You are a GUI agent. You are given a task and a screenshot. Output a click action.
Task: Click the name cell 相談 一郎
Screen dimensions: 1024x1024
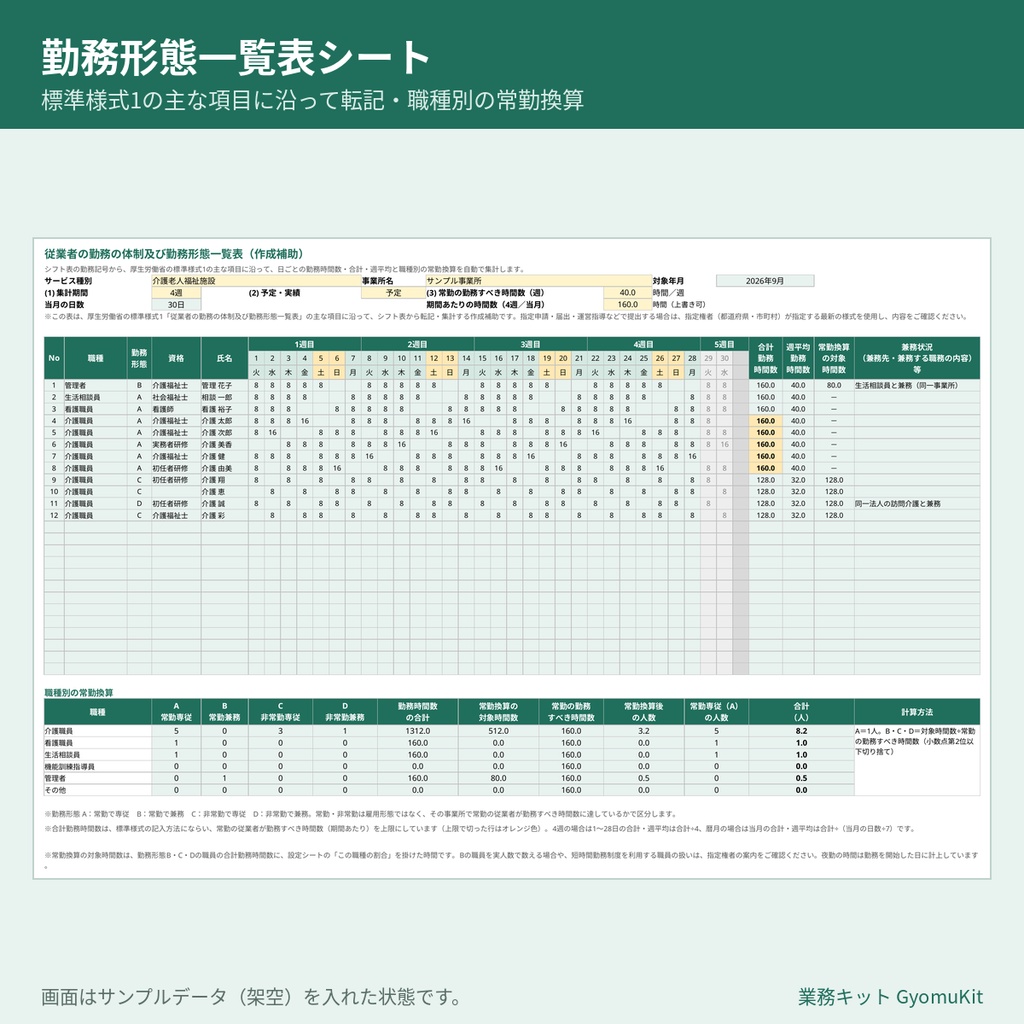[x=224, y=397]
